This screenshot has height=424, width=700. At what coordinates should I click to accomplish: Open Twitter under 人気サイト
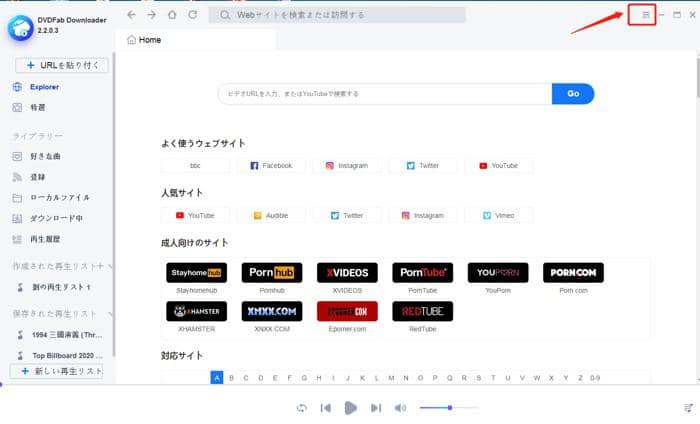point(347,216)
